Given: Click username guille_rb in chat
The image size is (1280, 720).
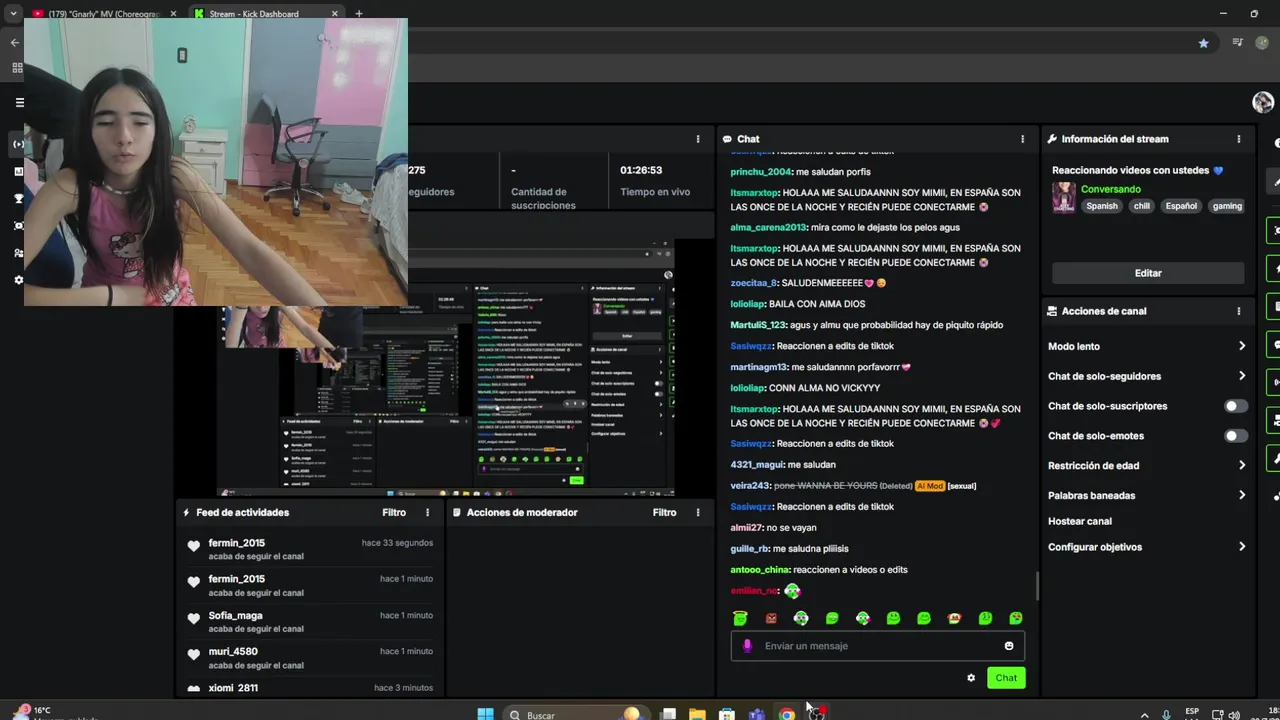Looking at the screenshot, I should pyautogui.click(x=750, y=549).
